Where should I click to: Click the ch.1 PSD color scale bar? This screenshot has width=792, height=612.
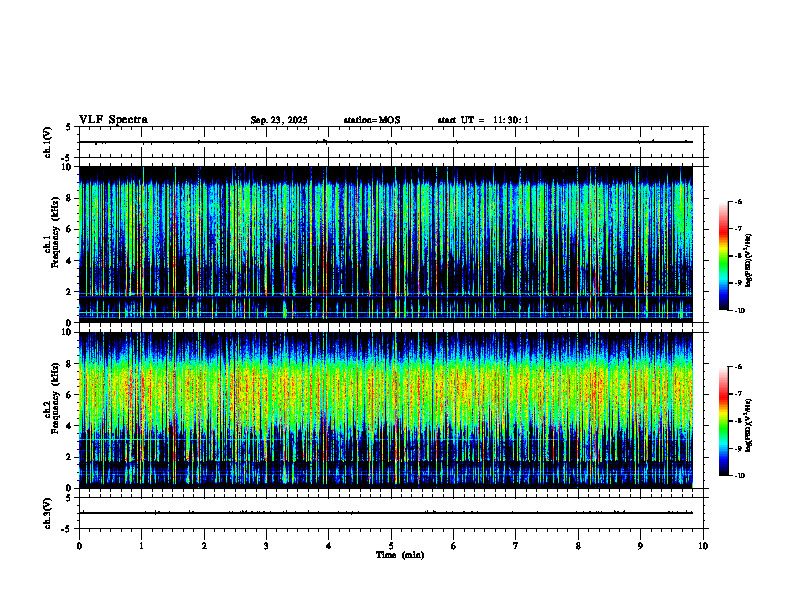[724, 256]
